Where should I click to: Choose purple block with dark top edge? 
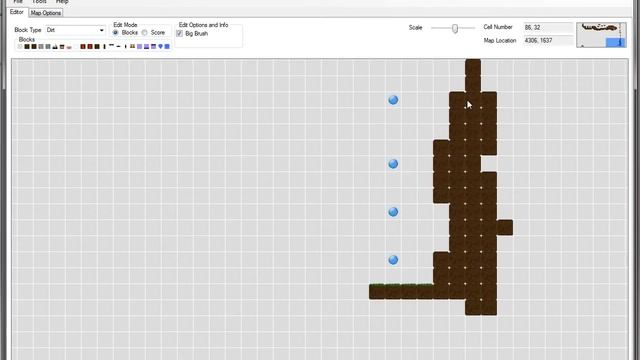pos(153,47)
